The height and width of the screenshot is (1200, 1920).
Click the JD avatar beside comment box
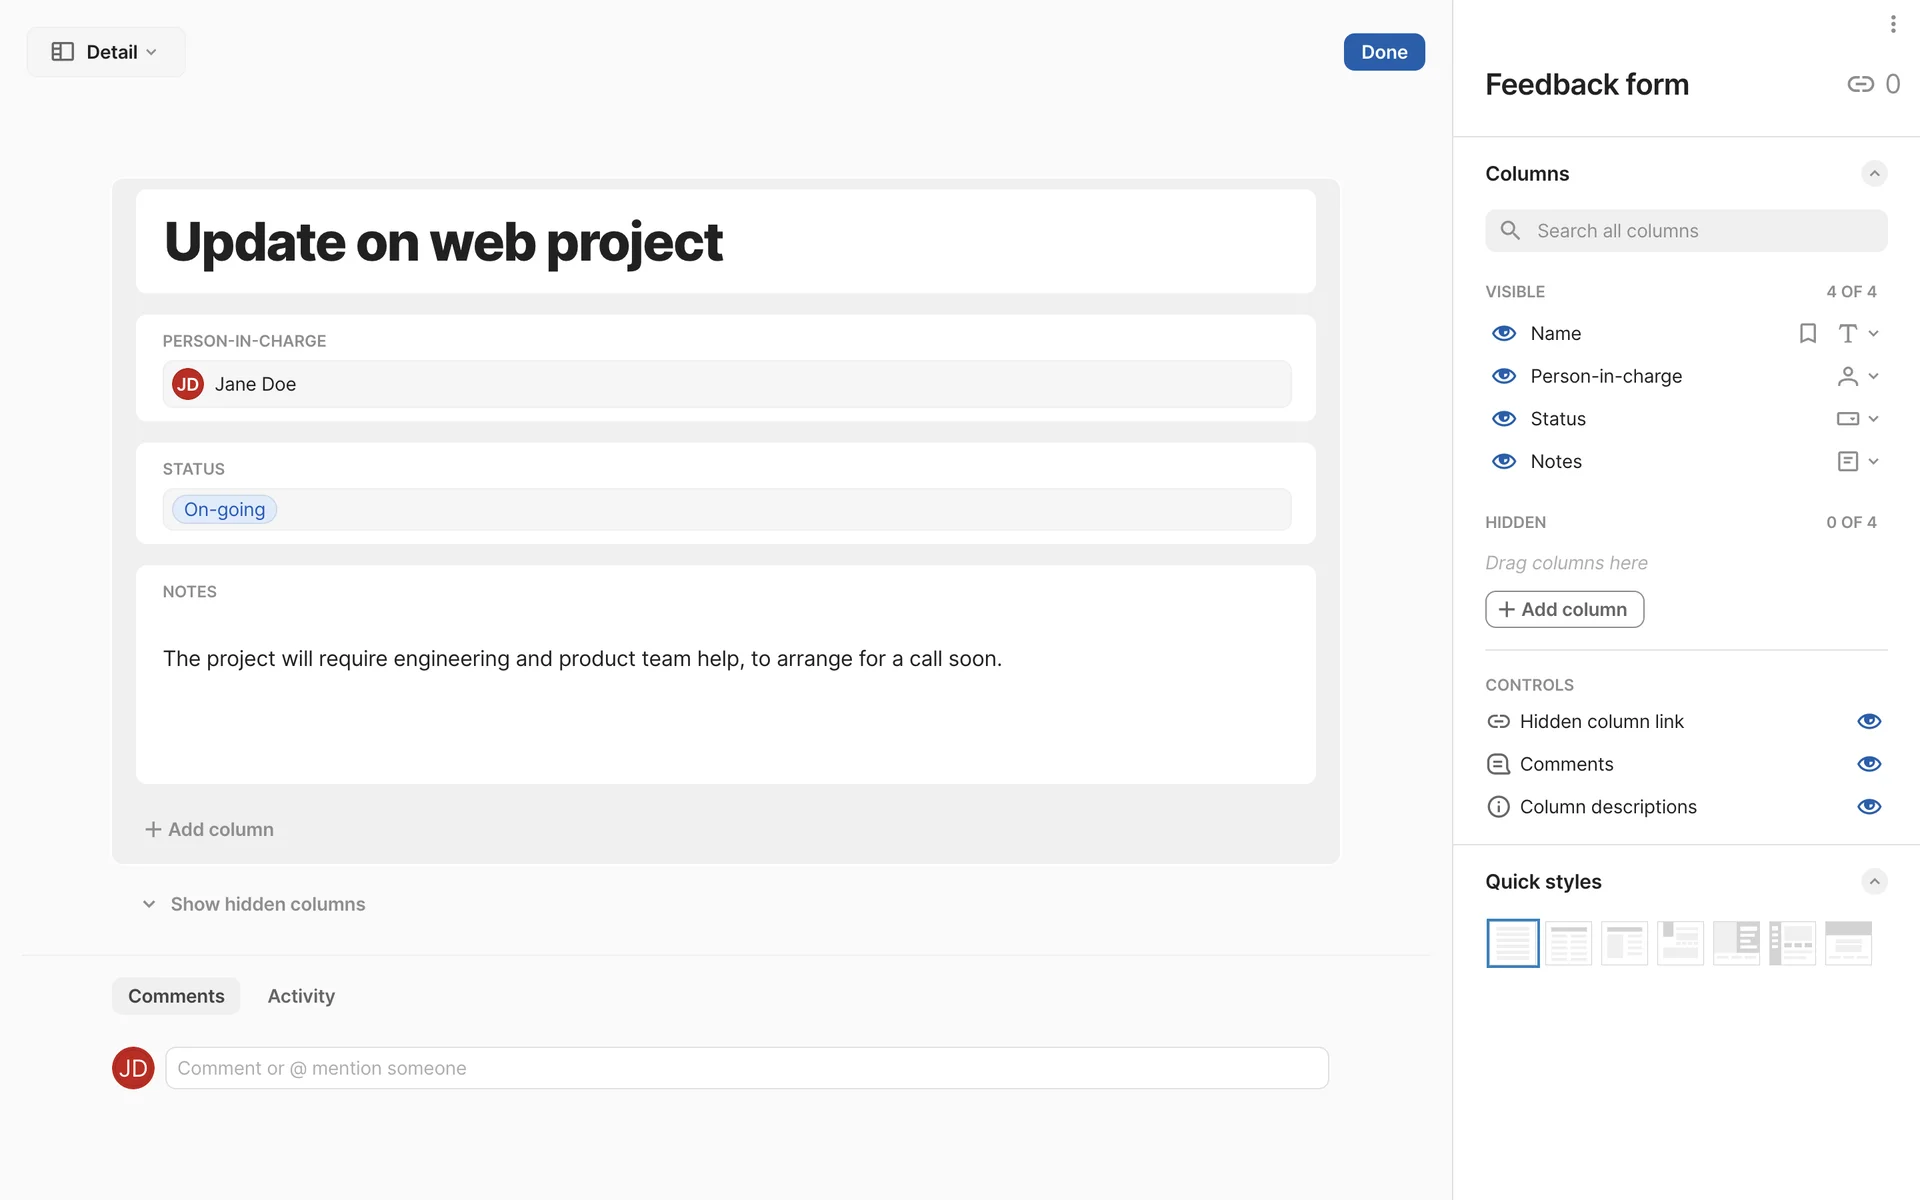tap(133, 1068)
